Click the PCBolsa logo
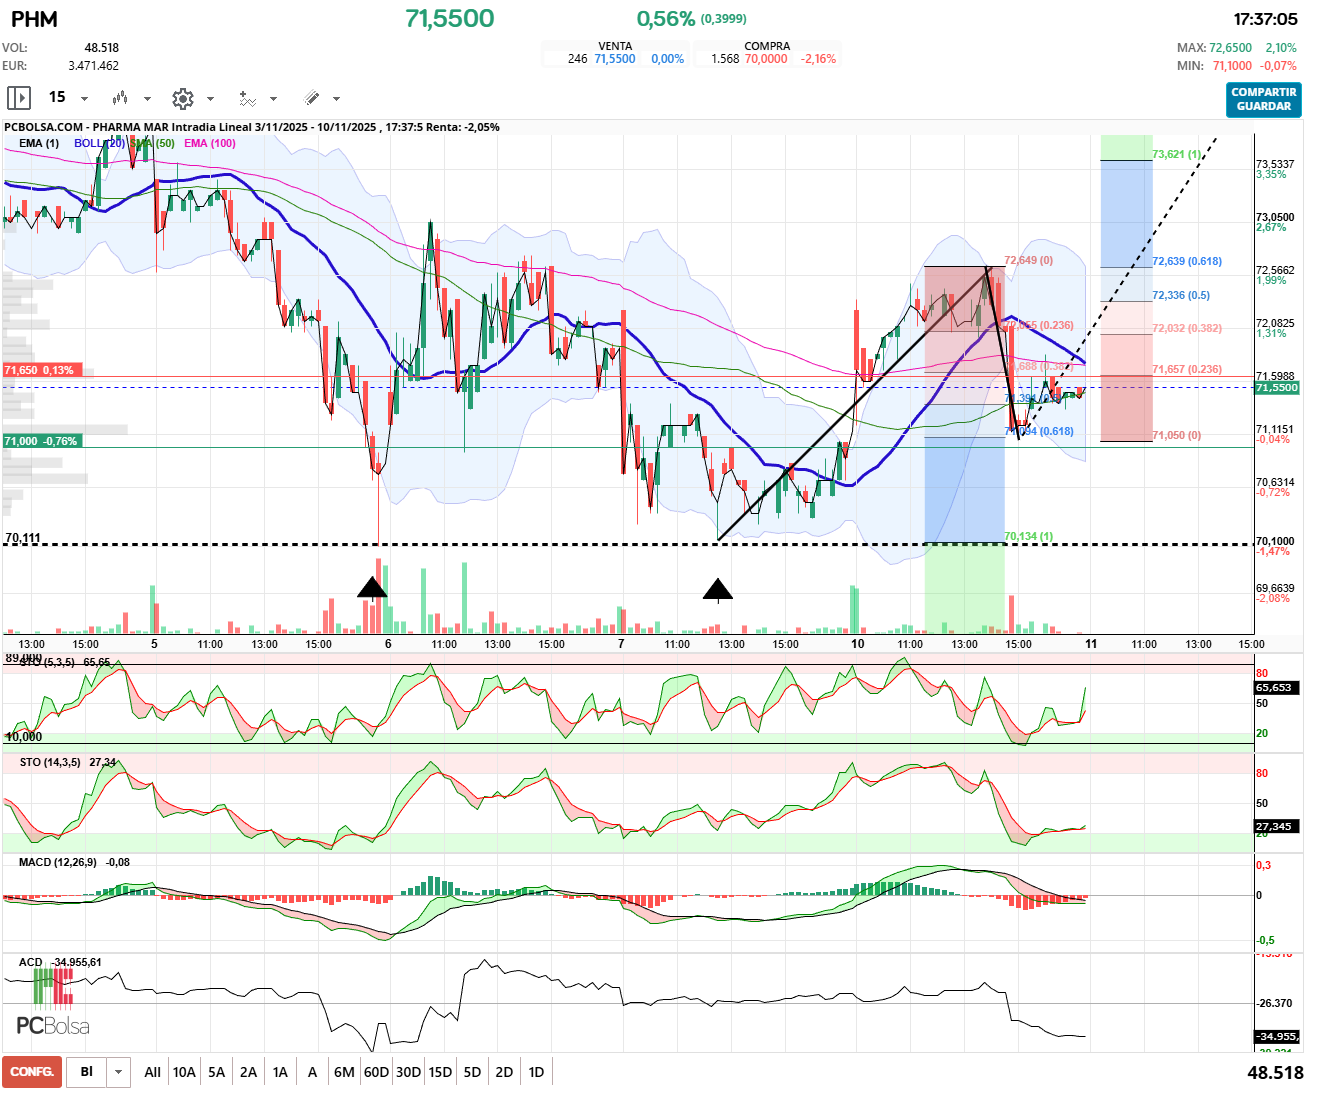This screenshot has height=1093, width=1317. (x=53, y=1026)
